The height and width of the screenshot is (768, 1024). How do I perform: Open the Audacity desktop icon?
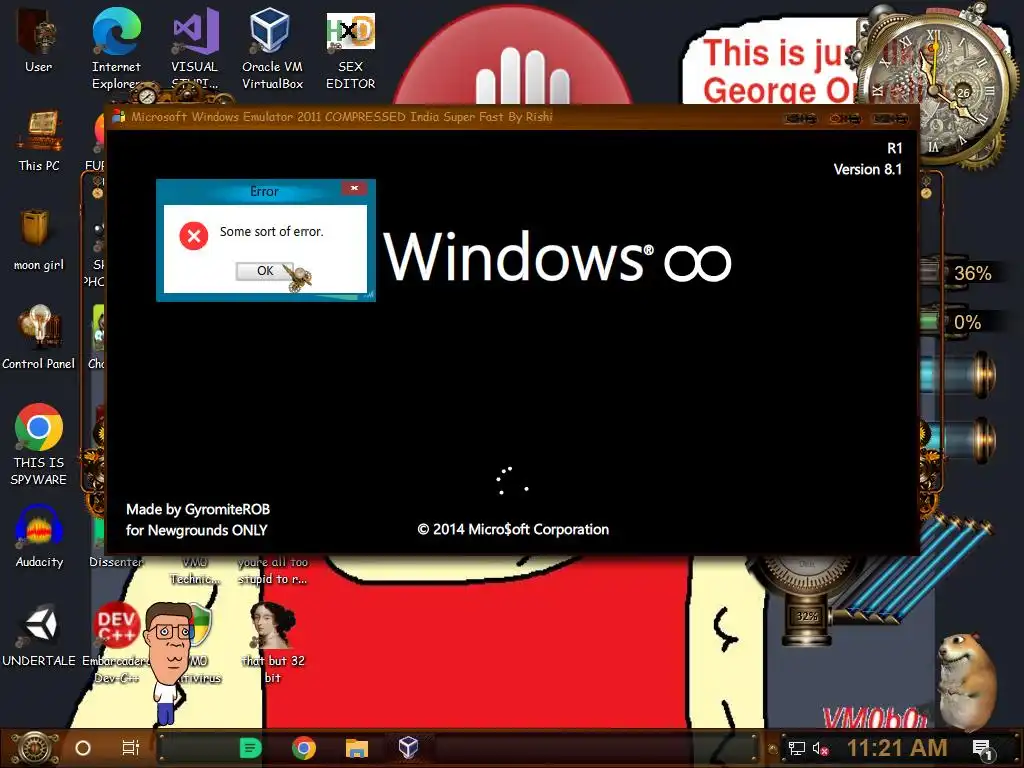pyautogui.click(x=39, y=536)
